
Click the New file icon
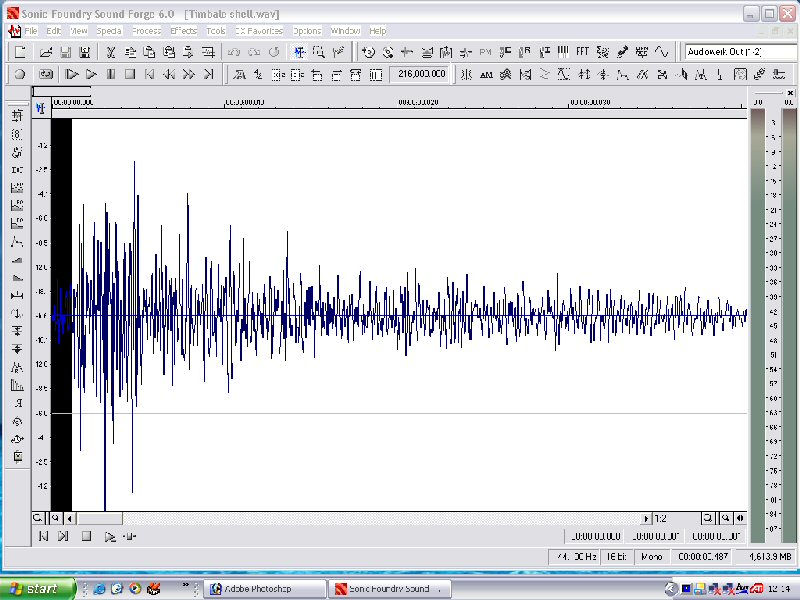(20, 52)
